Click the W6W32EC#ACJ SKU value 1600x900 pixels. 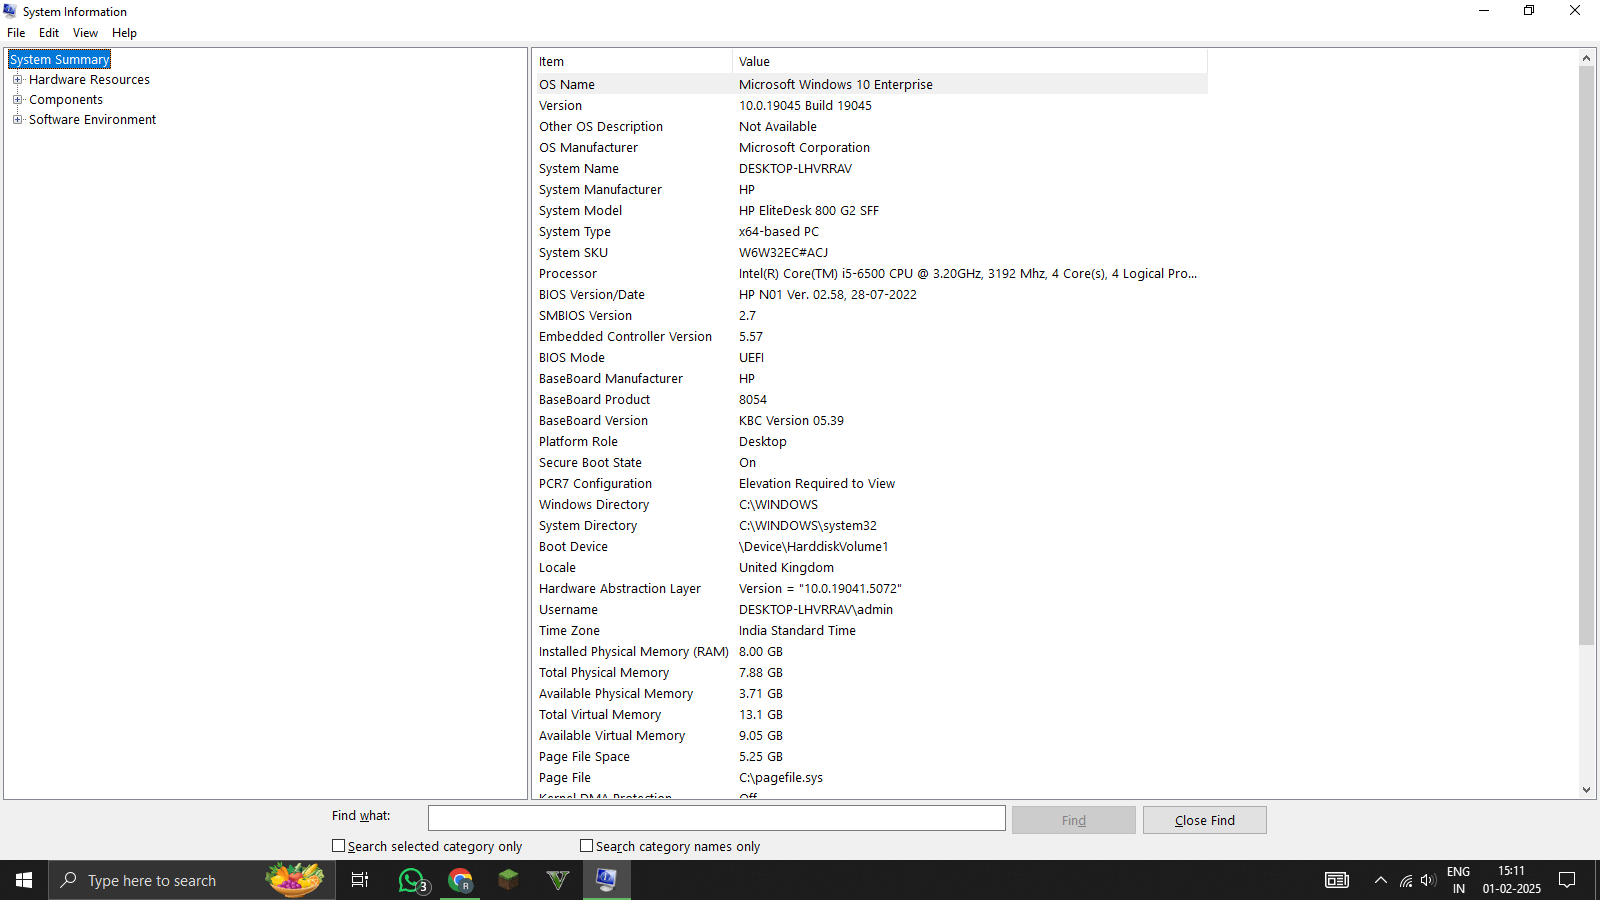tap(783, 253)
